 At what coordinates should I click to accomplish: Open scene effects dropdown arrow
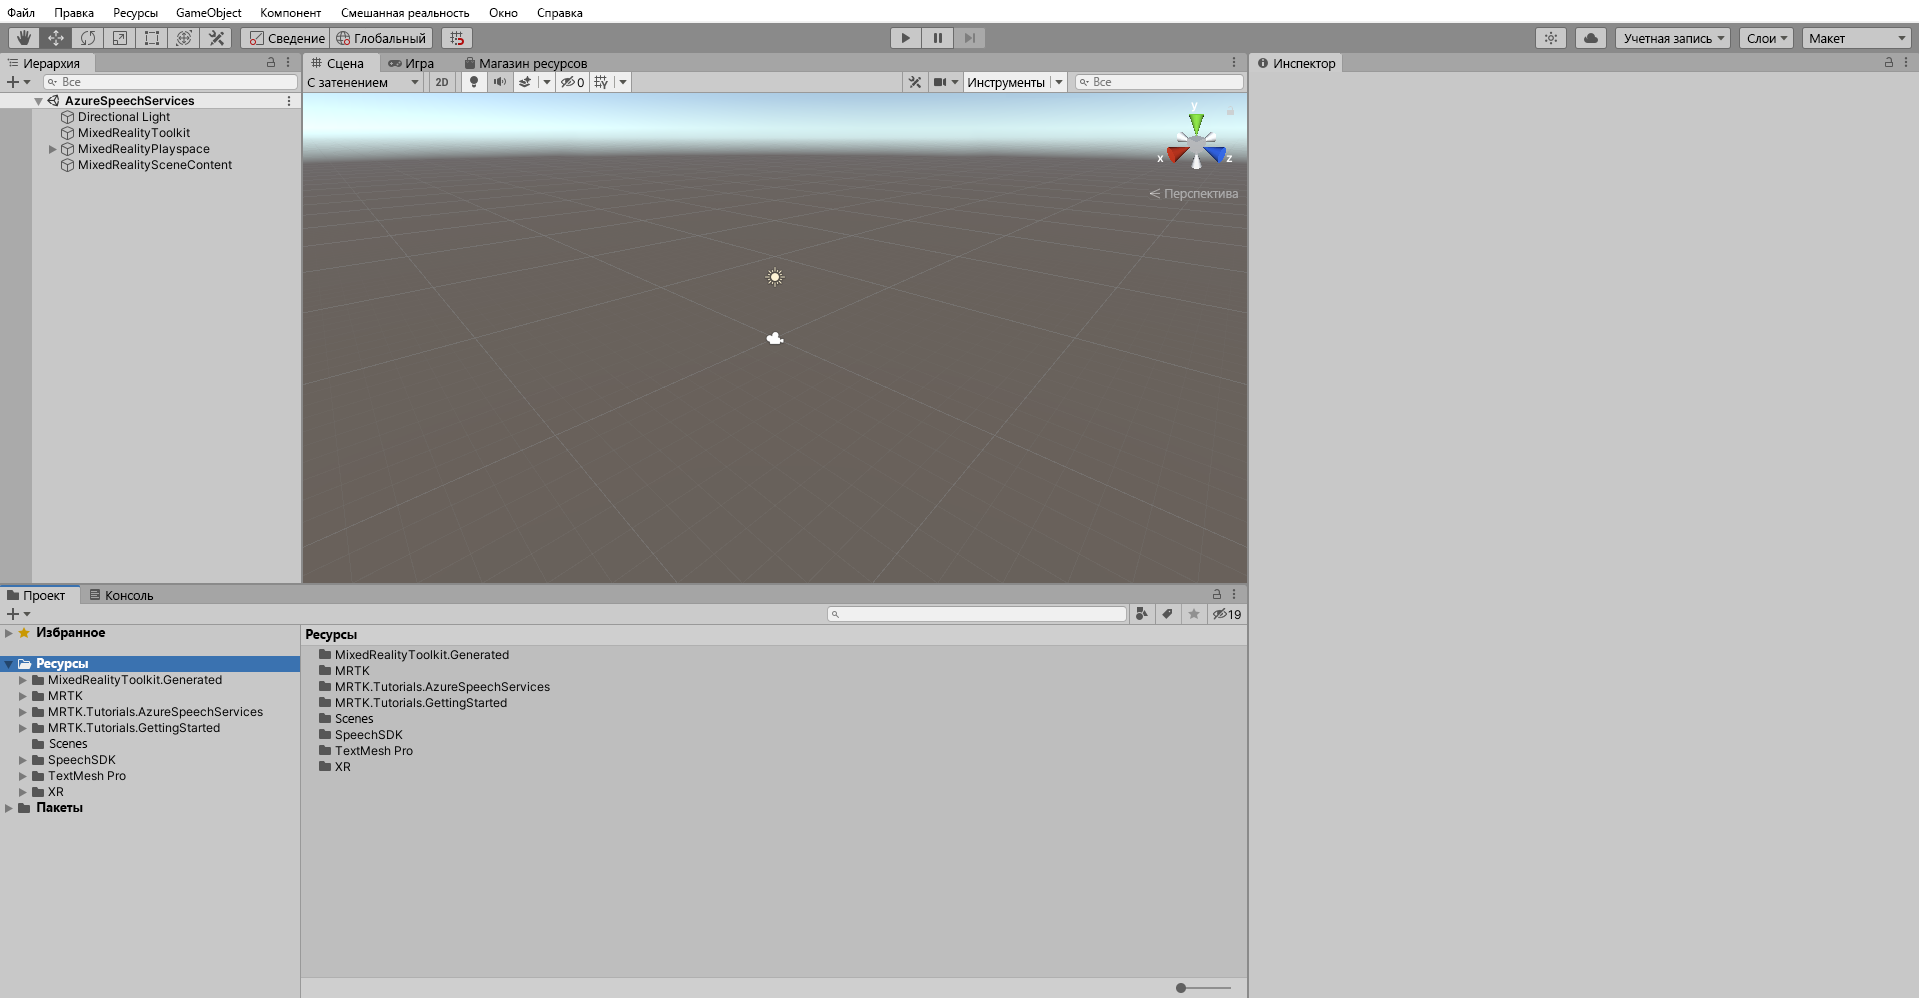click(x=547, y=82)
